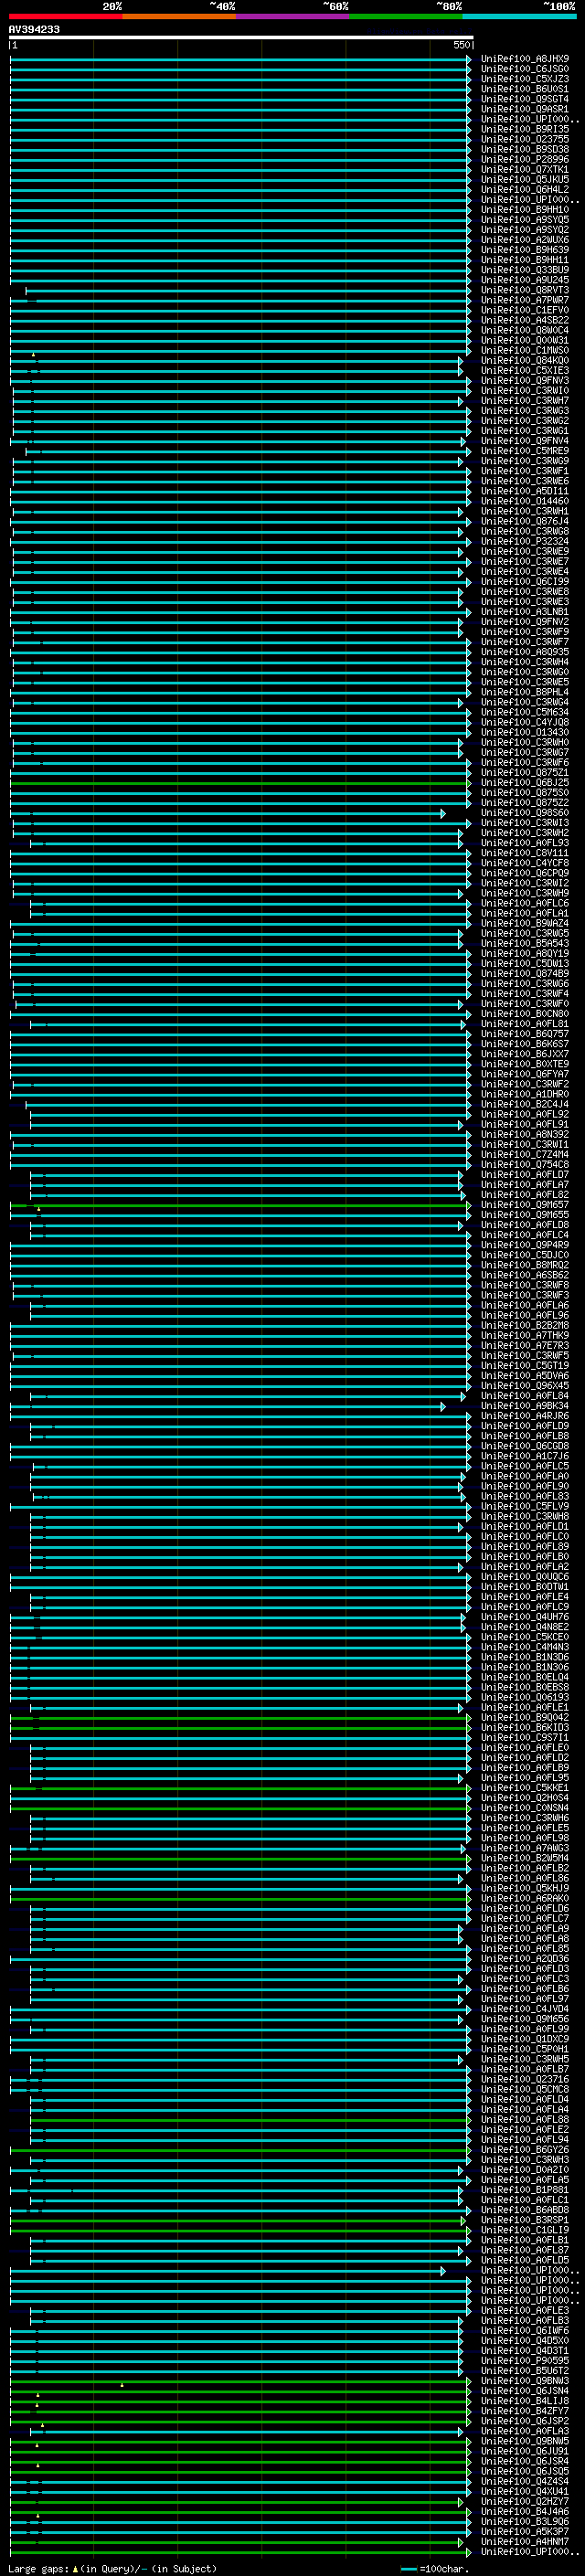
Task: Click the end position label 550
Action: 461,45
